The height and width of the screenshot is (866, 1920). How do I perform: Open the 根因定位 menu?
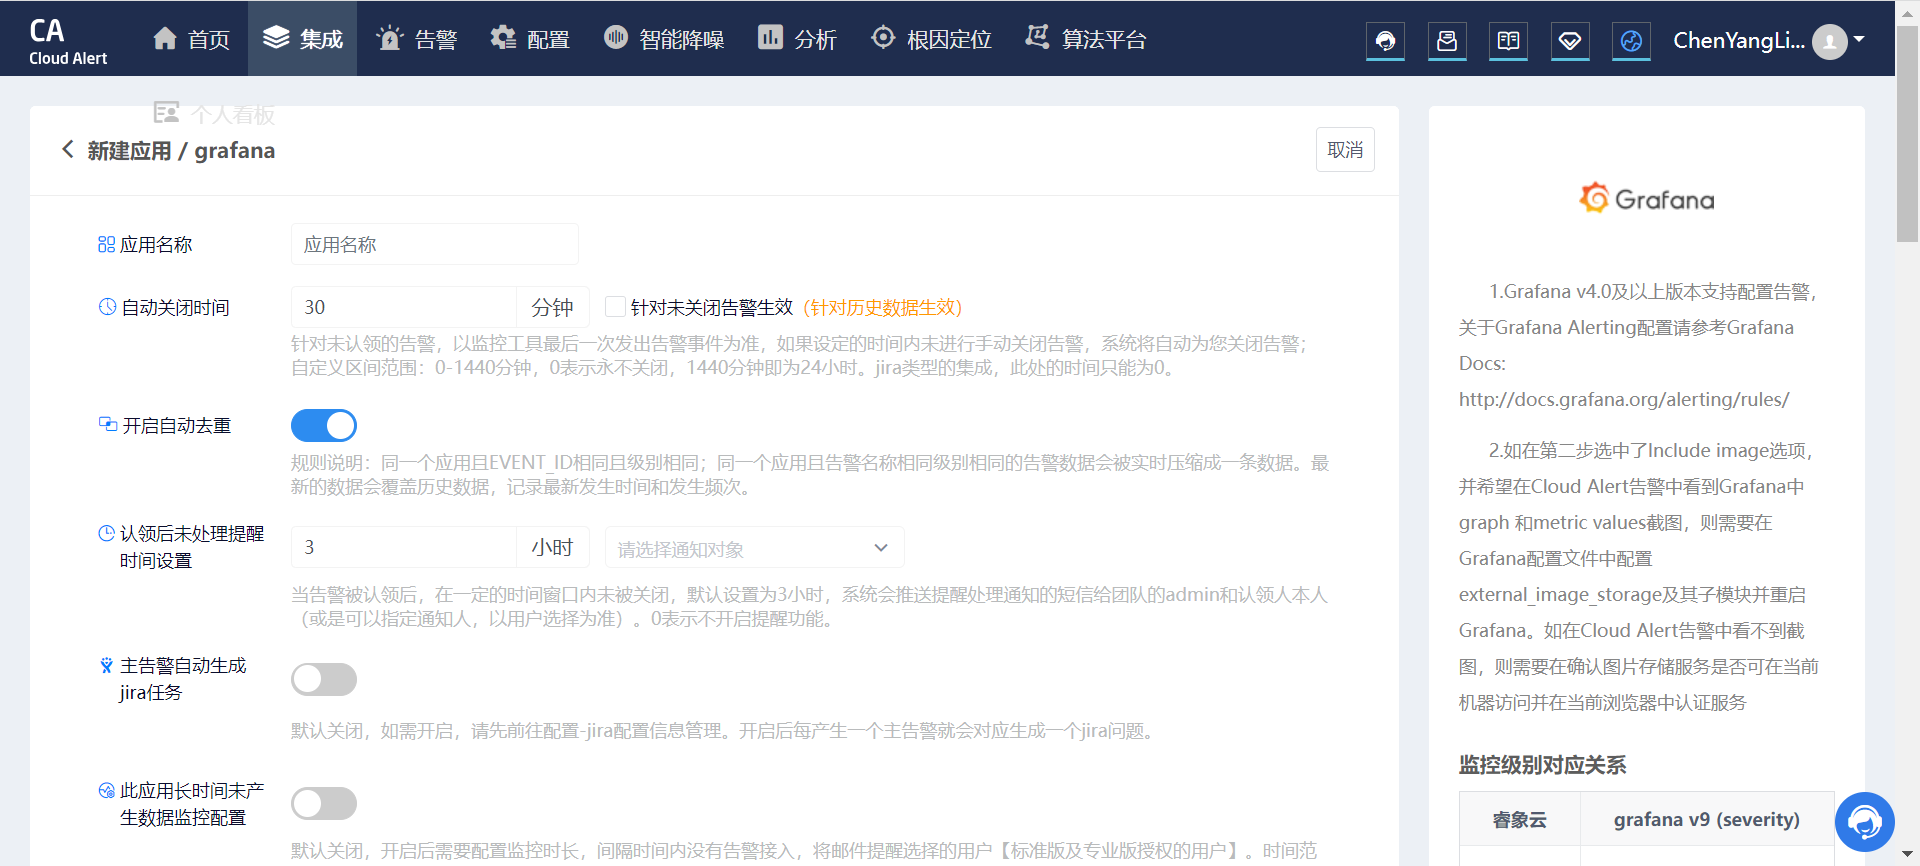931,39
